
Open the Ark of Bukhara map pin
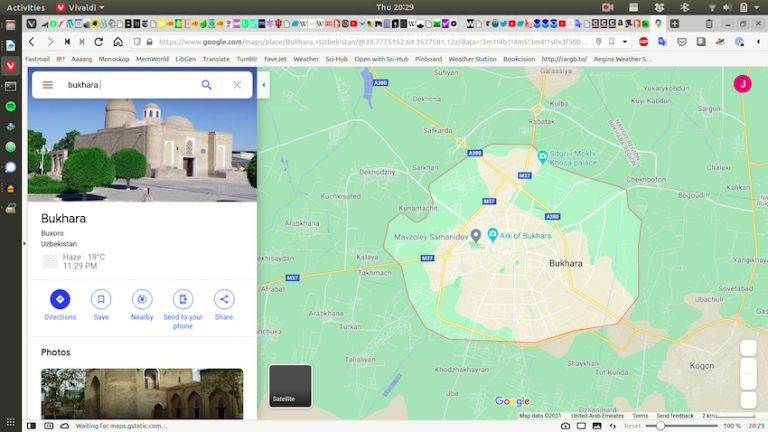coord(493,235)
